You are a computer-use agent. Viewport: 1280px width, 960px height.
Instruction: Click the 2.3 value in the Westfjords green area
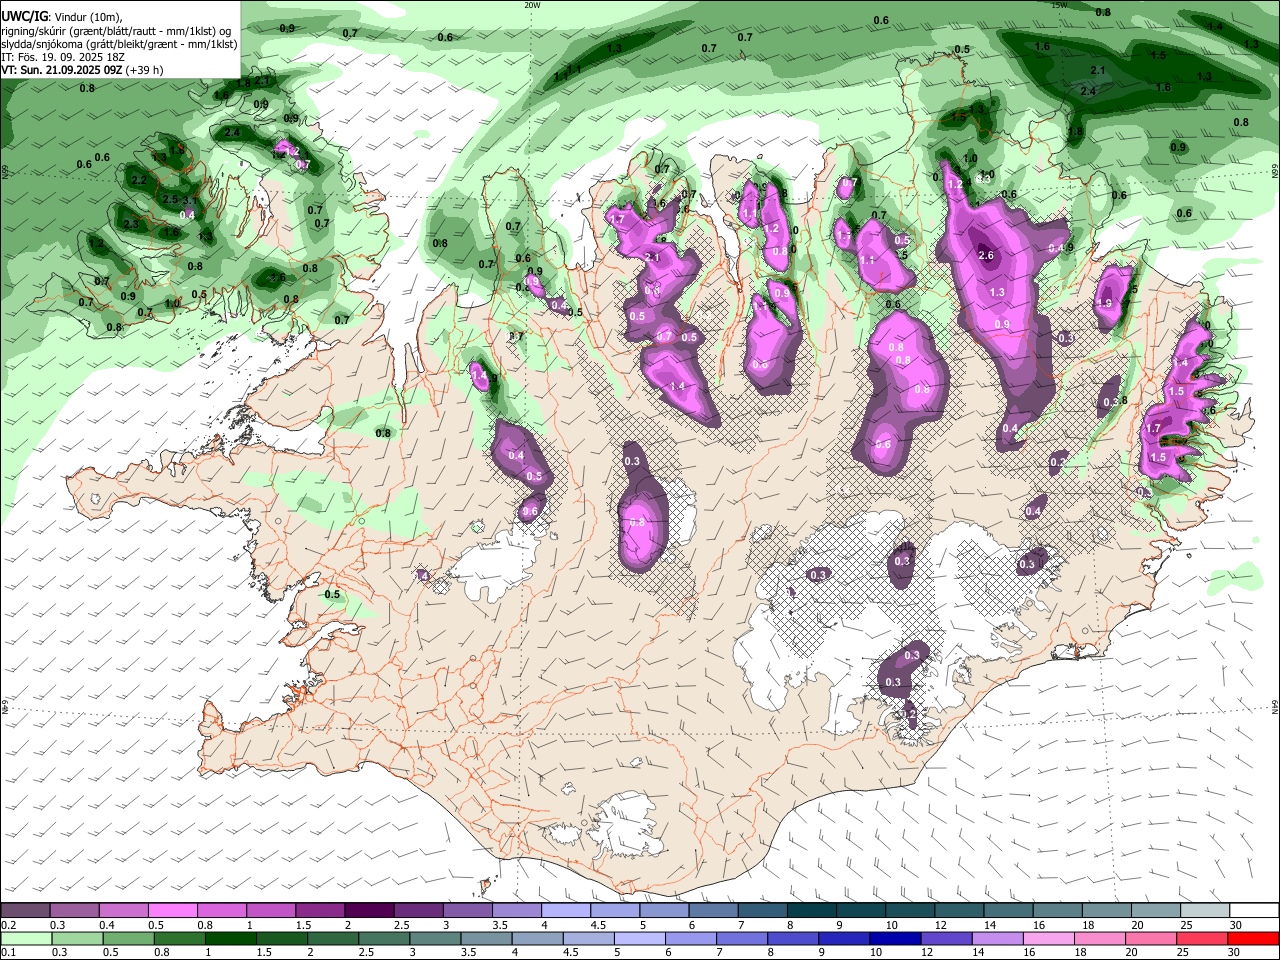tap(131, 224)
